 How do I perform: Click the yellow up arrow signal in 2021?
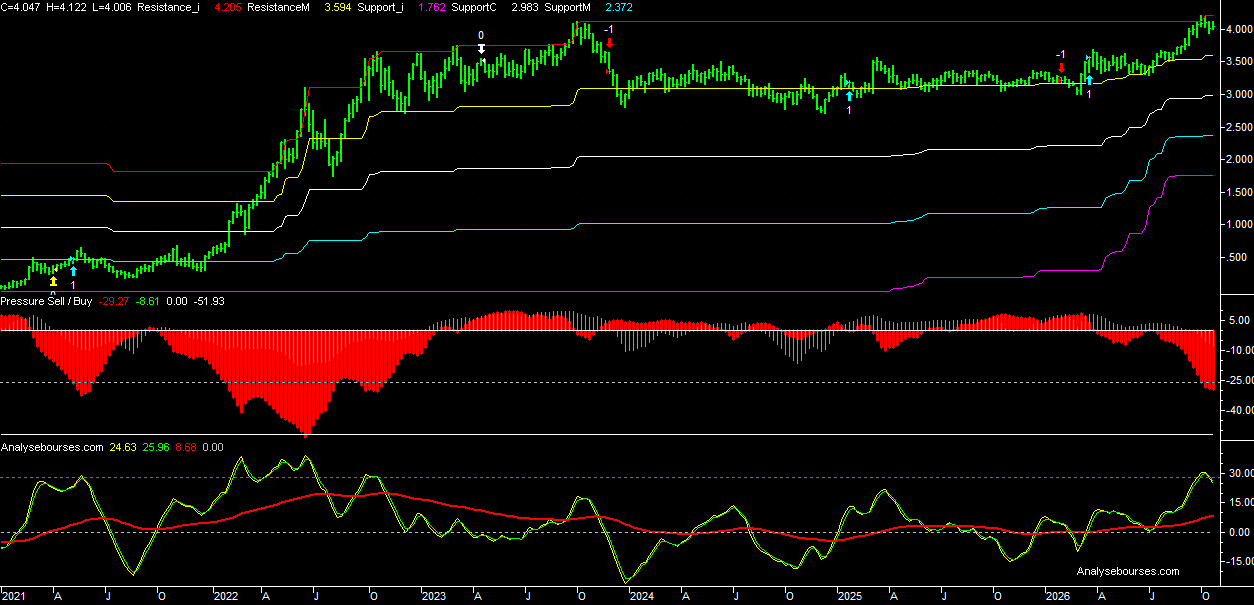click(53, 282)
